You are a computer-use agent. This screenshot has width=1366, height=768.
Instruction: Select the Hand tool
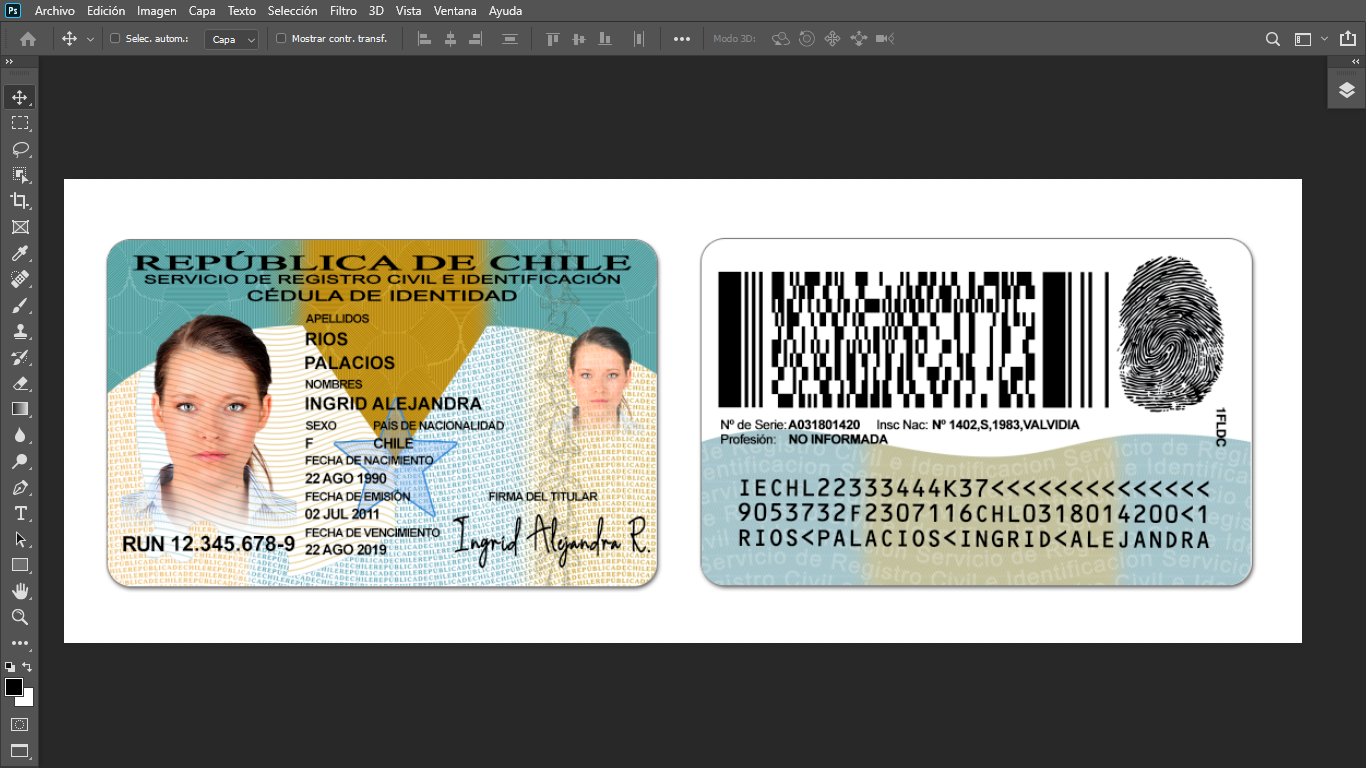tap(20, 591)
